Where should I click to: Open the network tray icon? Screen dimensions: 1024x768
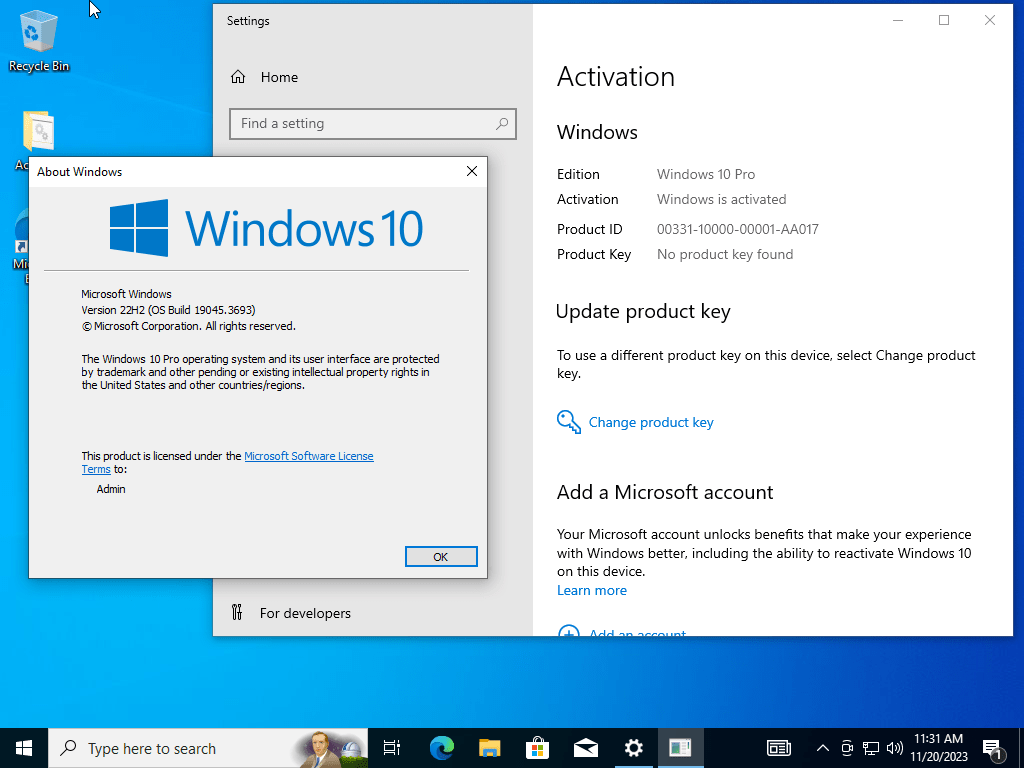(871, 748)
